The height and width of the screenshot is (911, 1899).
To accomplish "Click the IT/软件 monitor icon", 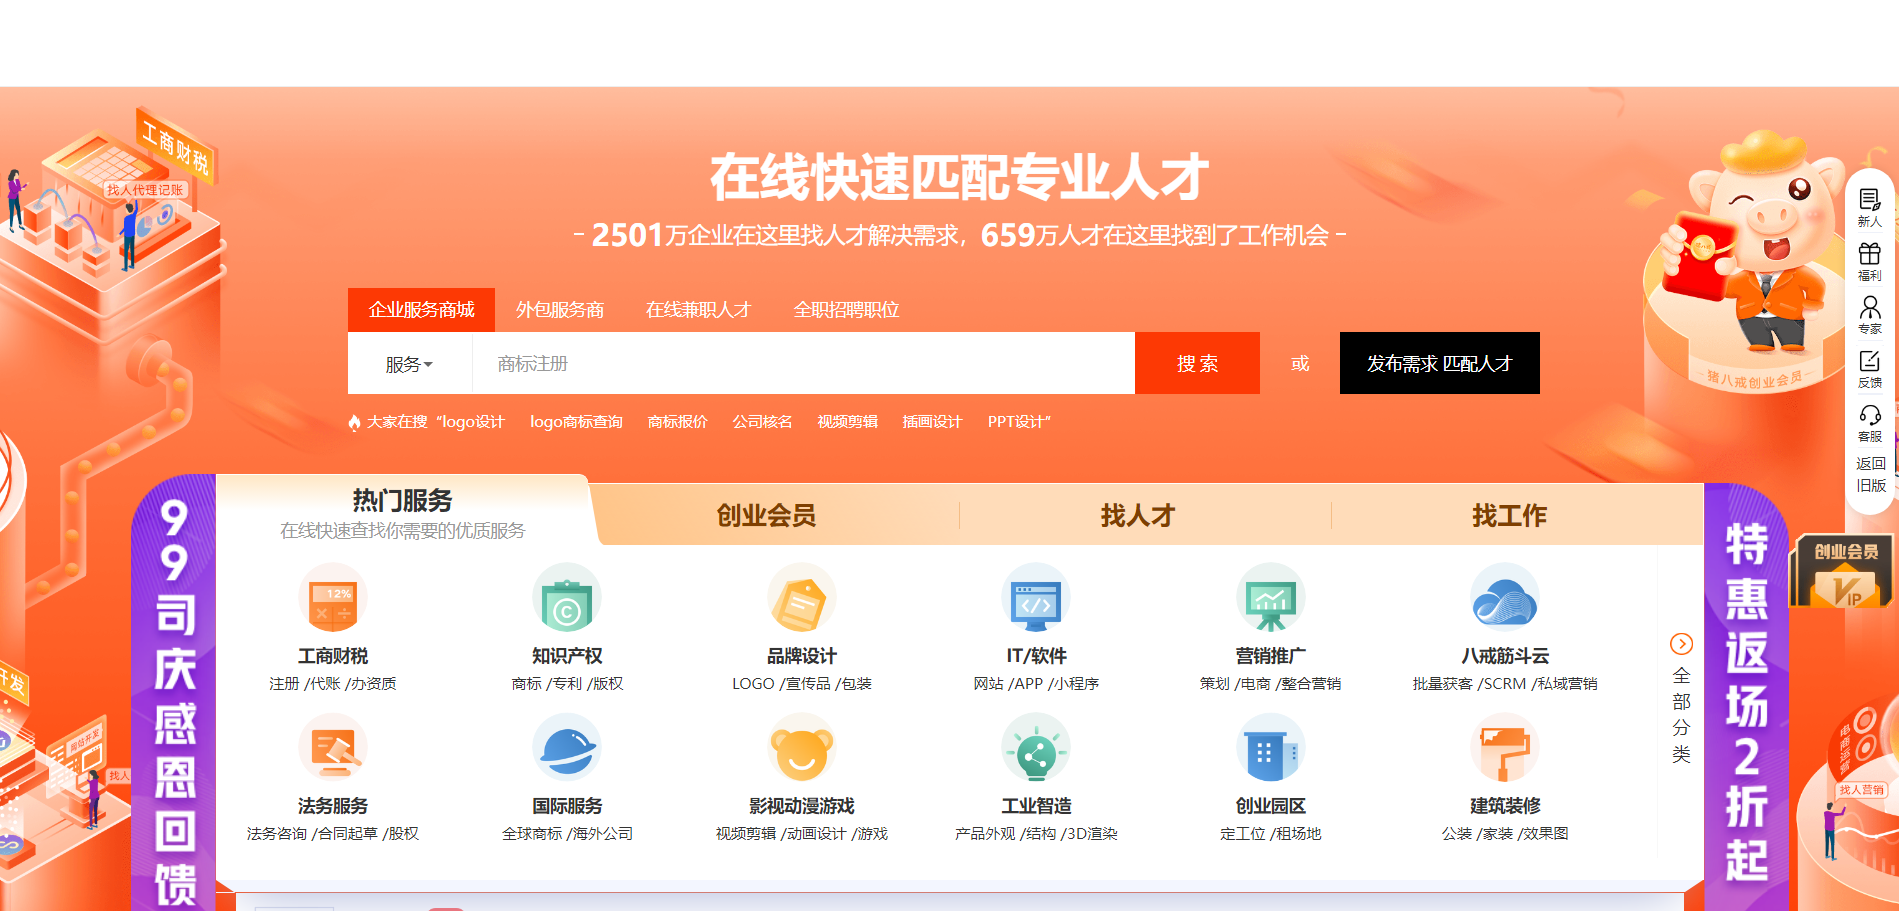I will coord(1036,598).
